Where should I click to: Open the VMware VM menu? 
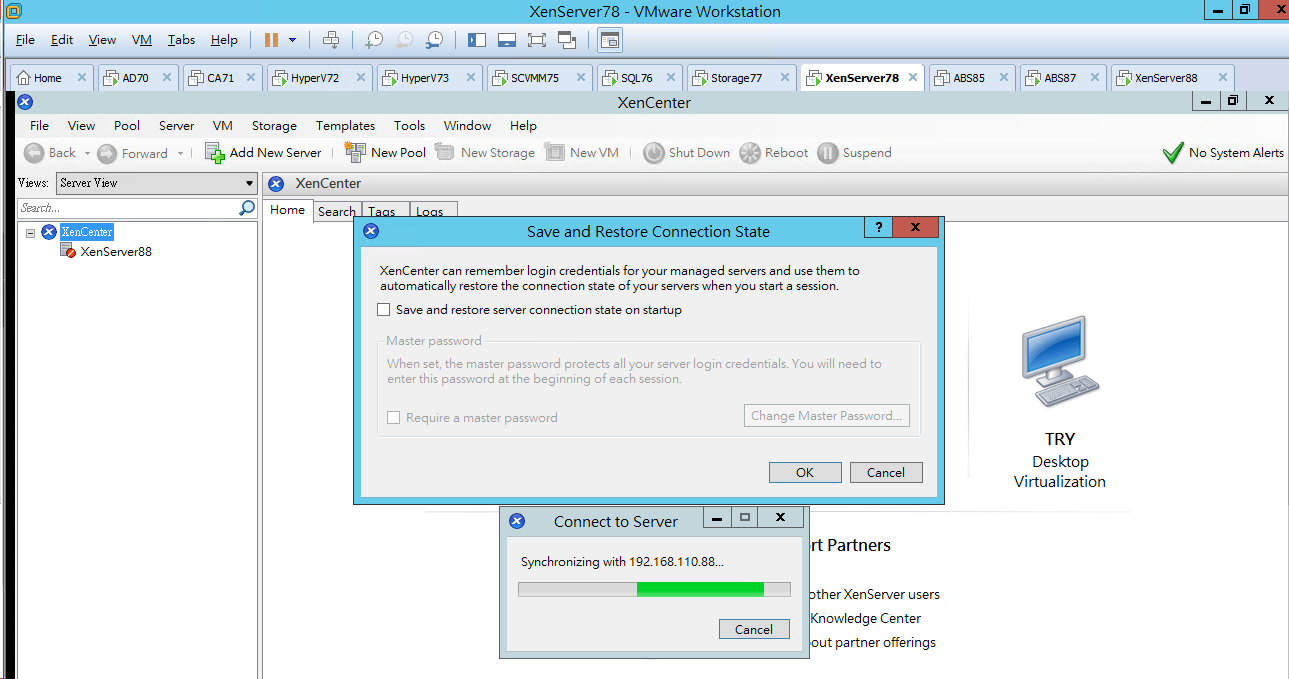pyautogui.click(x=142, y=40)
